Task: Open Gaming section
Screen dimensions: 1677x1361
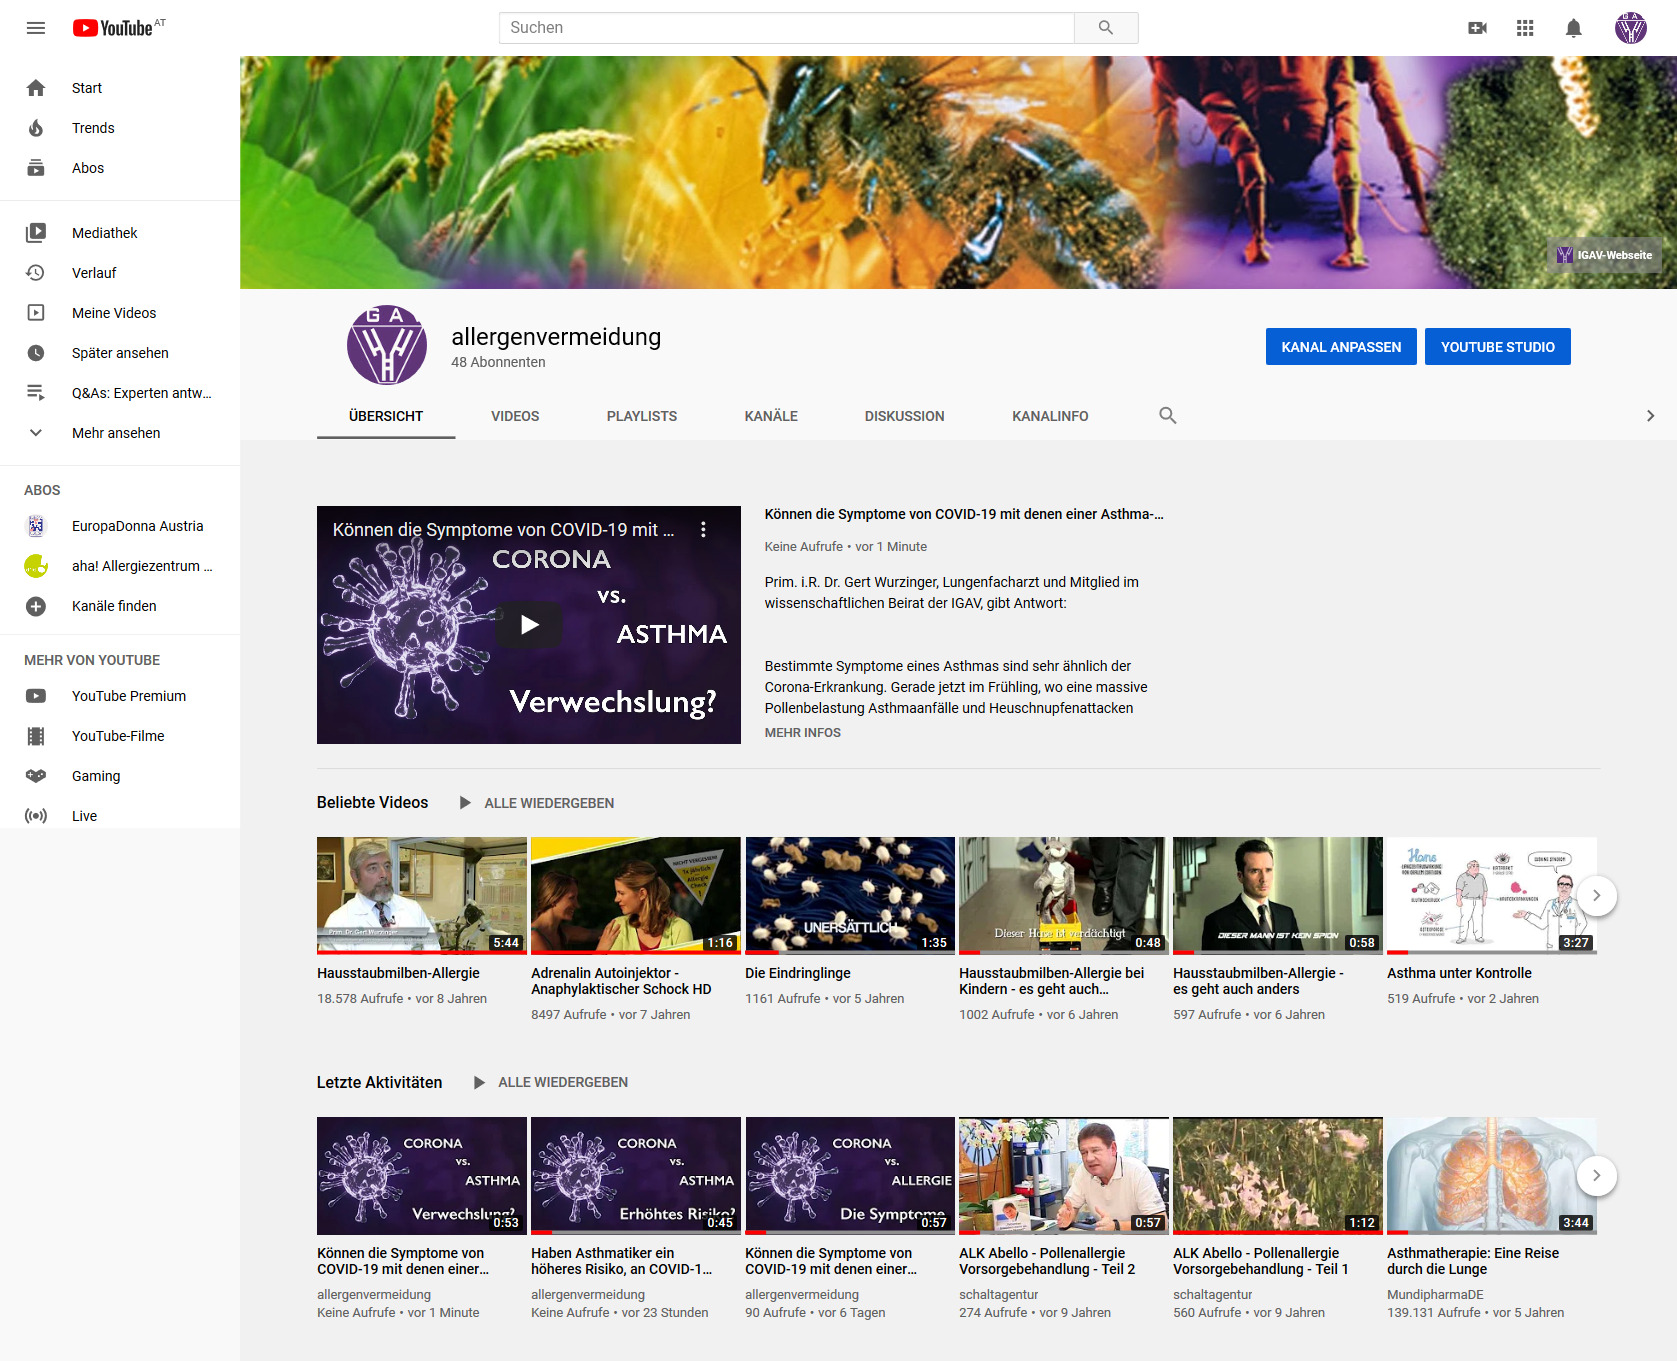Action: pyautogui.click(x=120, y=776)
